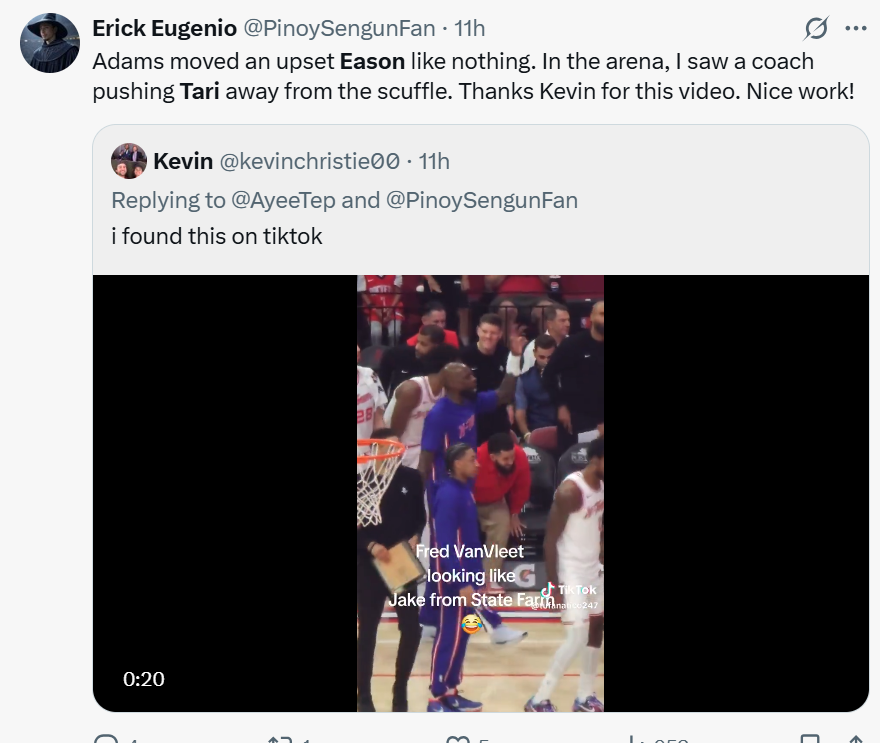Open the Erick Eugenio display name link
This screenshot has height=743, width=880.
[164, 28]
